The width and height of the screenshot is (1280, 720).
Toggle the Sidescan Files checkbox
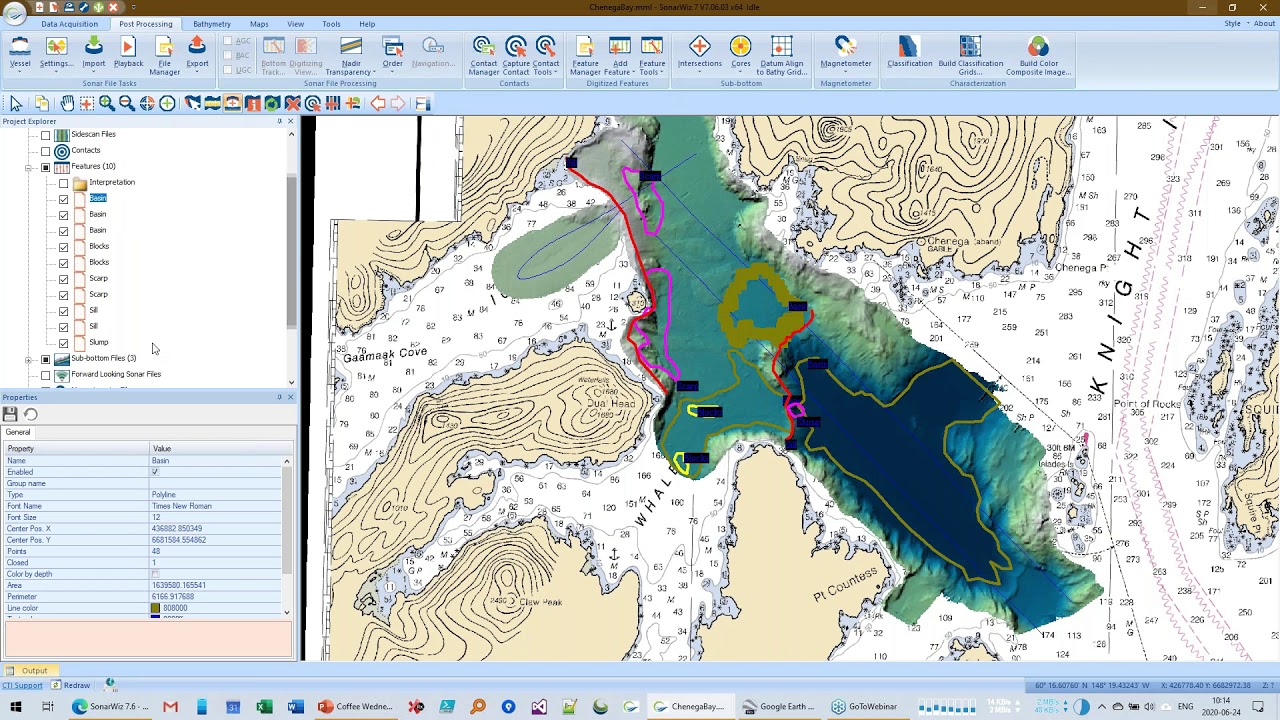point(46,135)
